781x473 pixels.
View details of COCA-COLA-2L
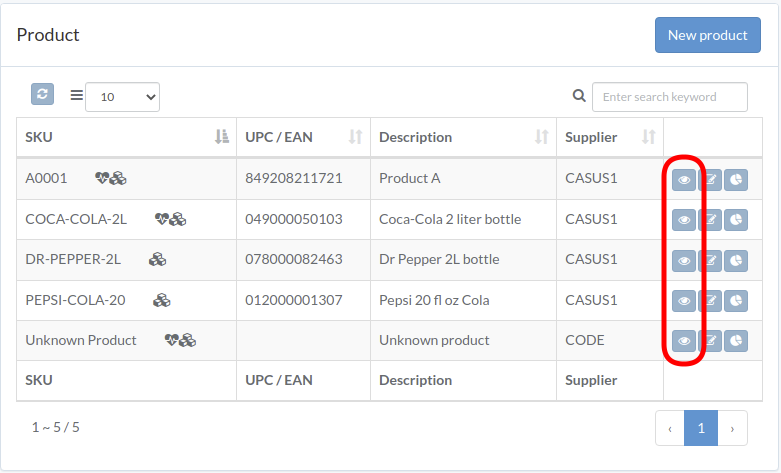point(684,220)
